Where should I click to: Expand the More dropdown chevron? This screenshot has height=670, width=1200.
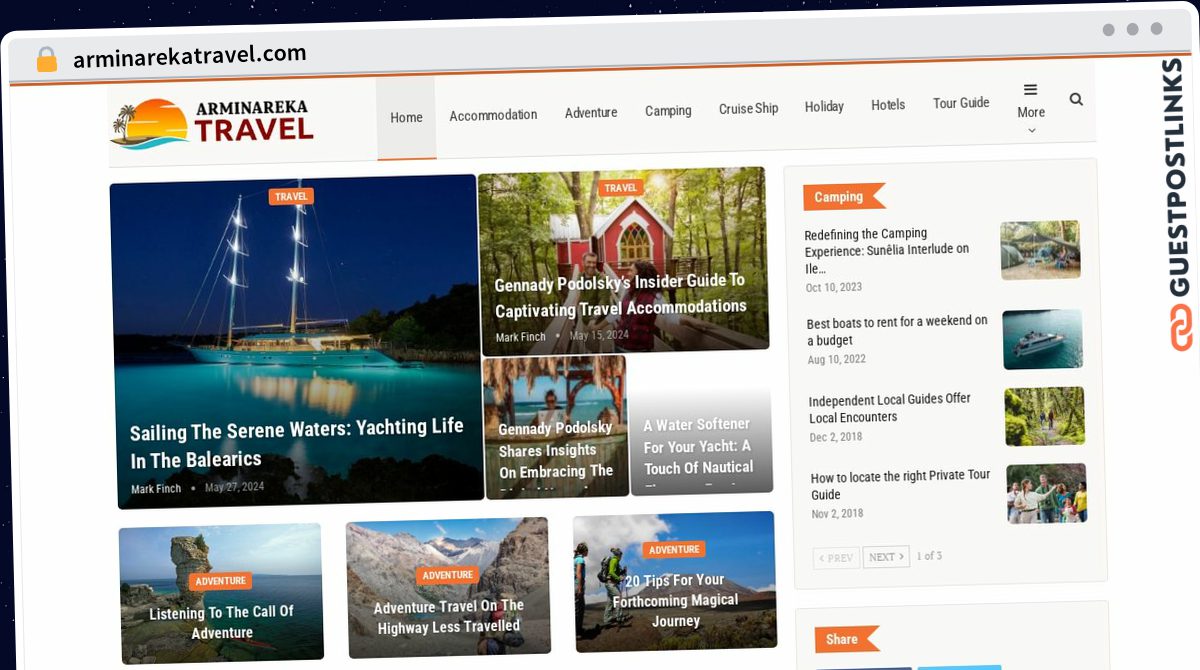pyautogui.click(x=1032, y=130)
